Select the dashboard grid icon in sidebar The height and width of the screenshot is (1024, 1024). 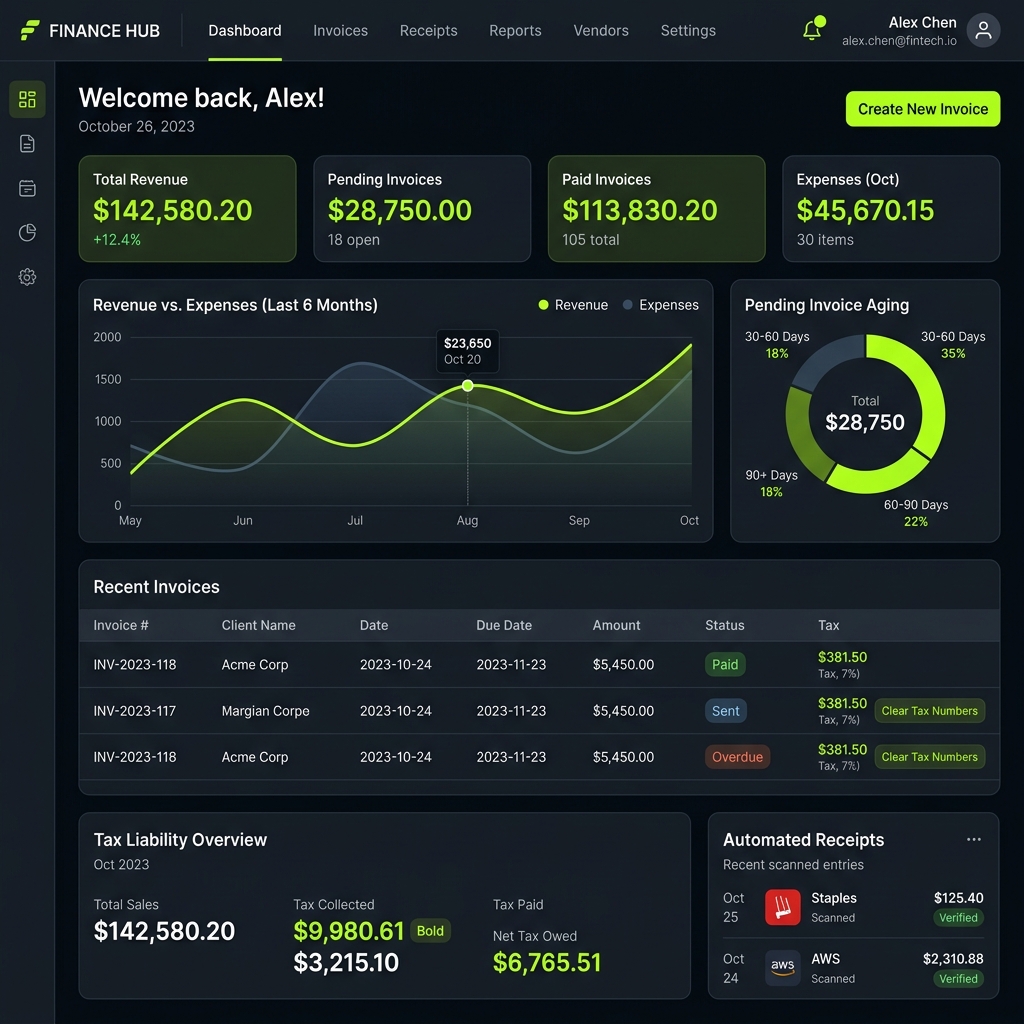[27, 99]
